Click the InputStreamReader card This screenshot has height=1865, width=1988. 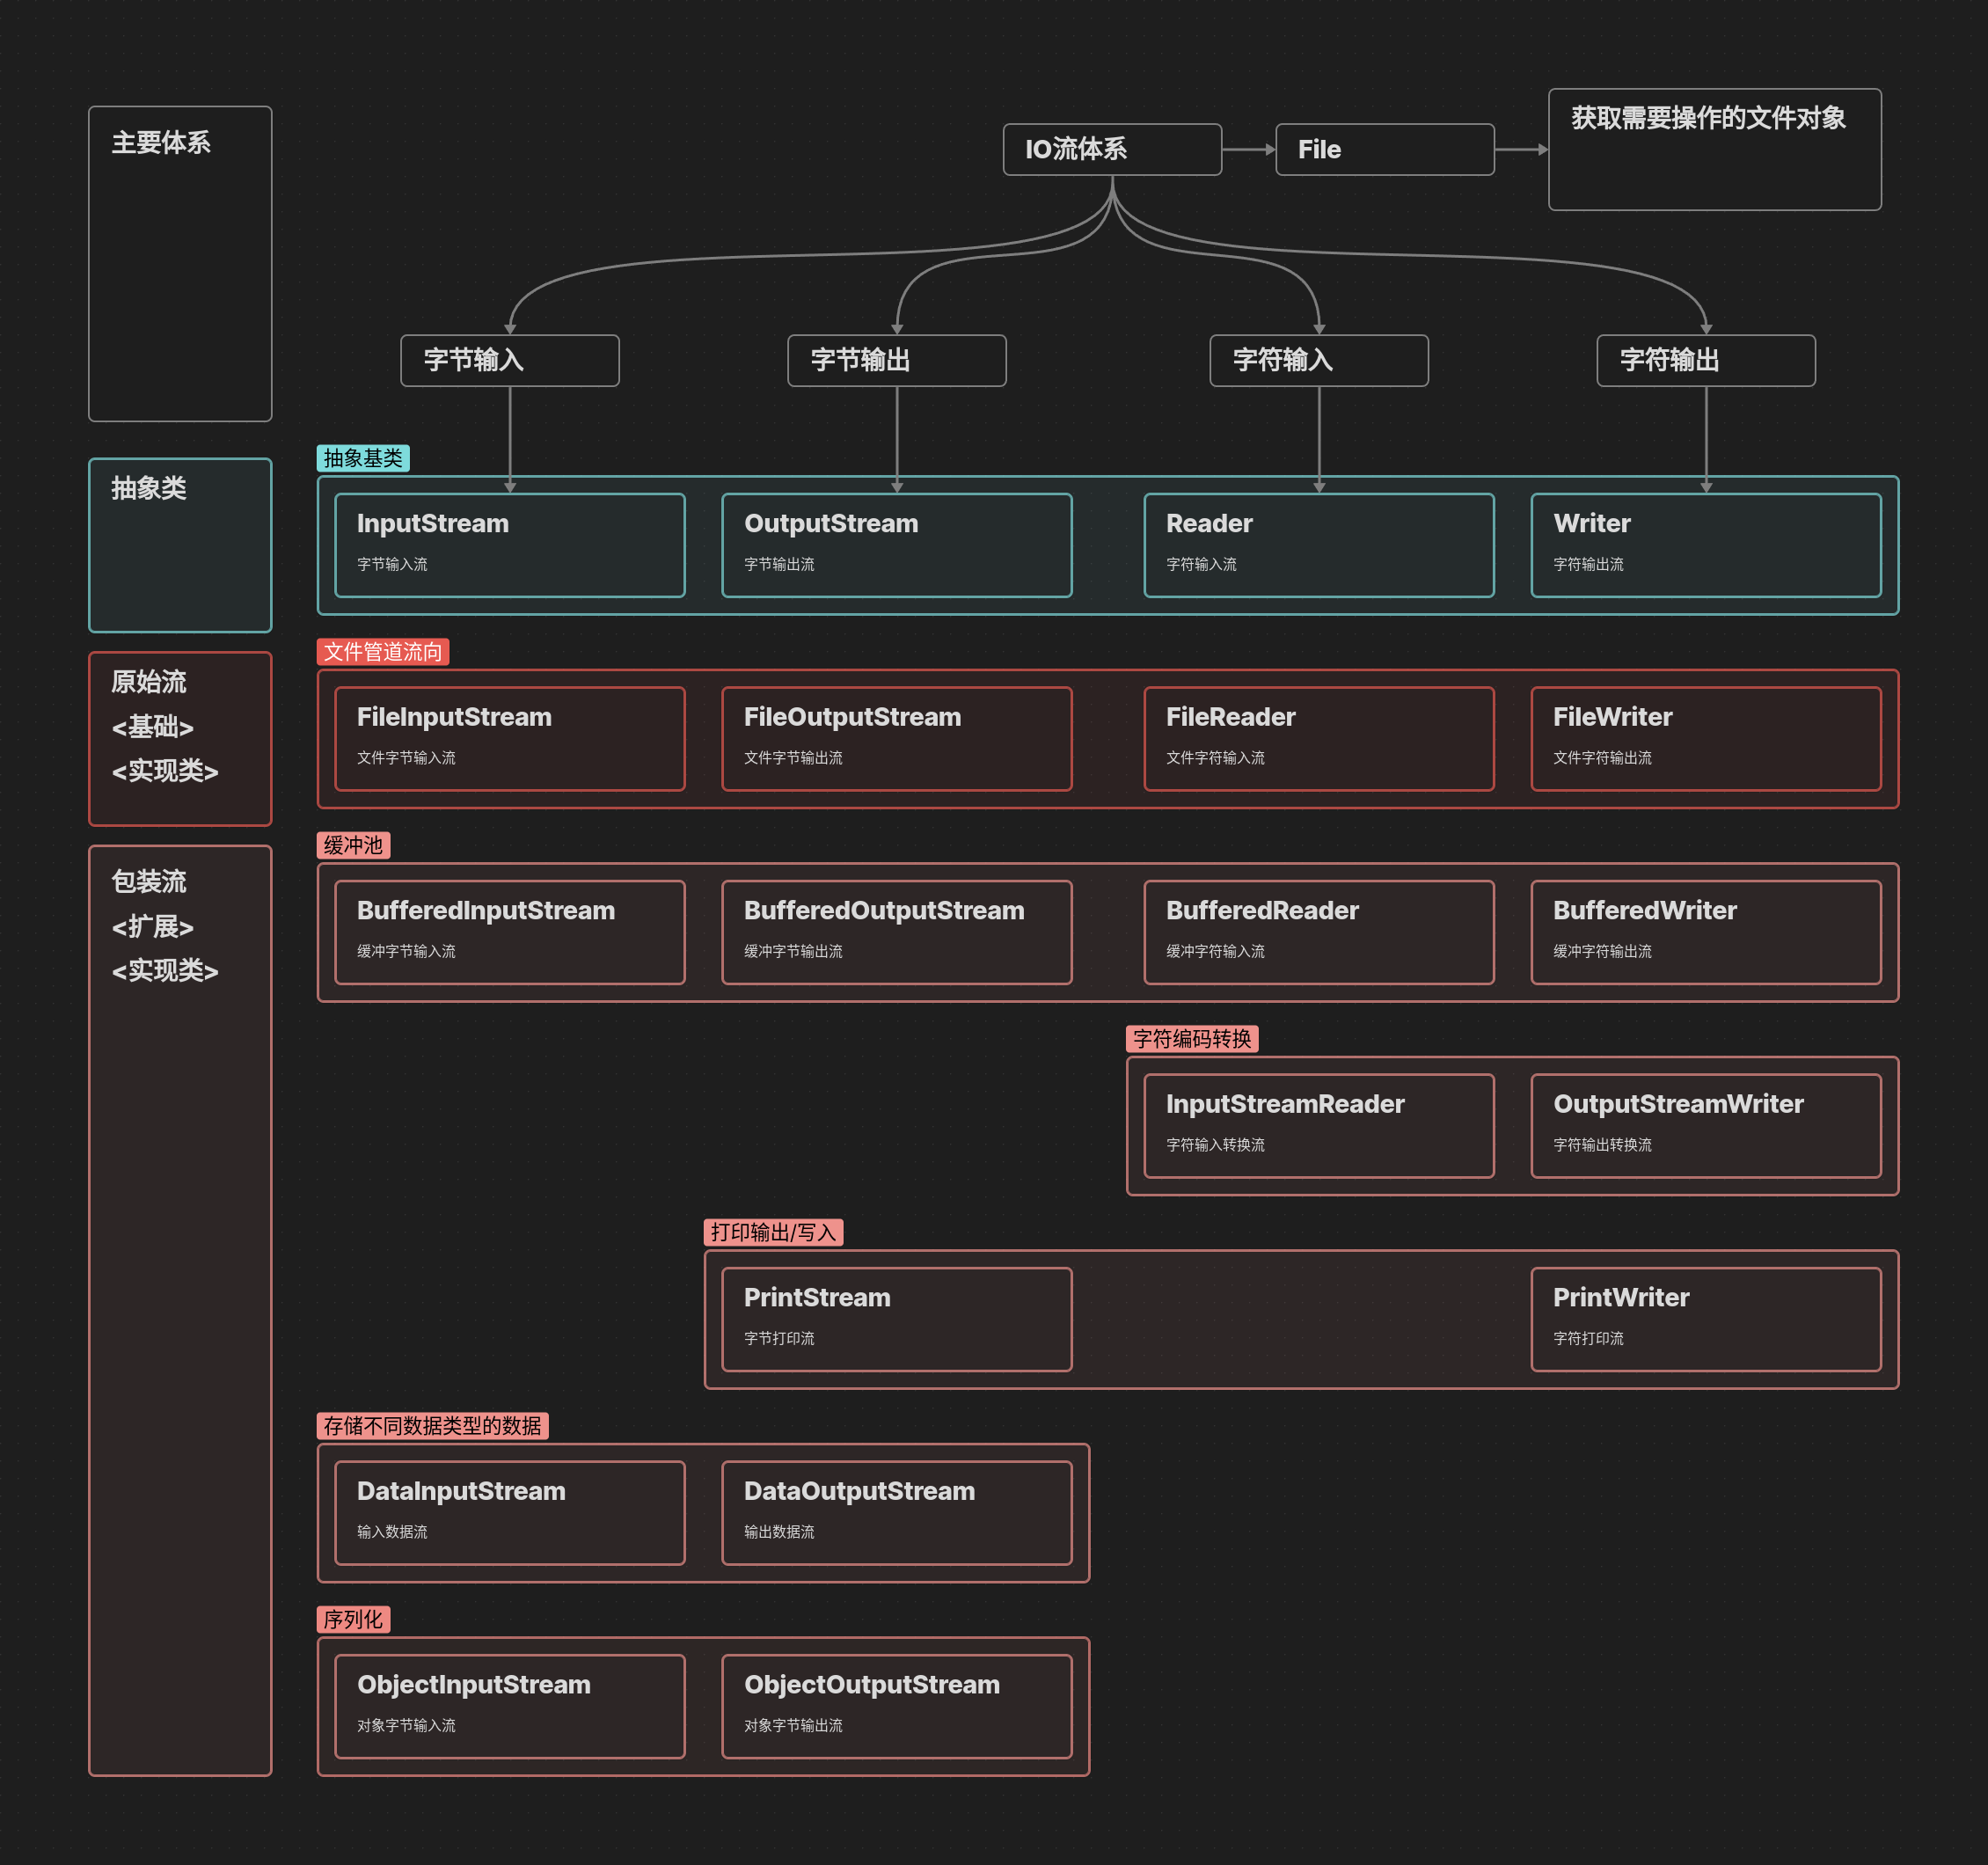coord(1318,1125)
